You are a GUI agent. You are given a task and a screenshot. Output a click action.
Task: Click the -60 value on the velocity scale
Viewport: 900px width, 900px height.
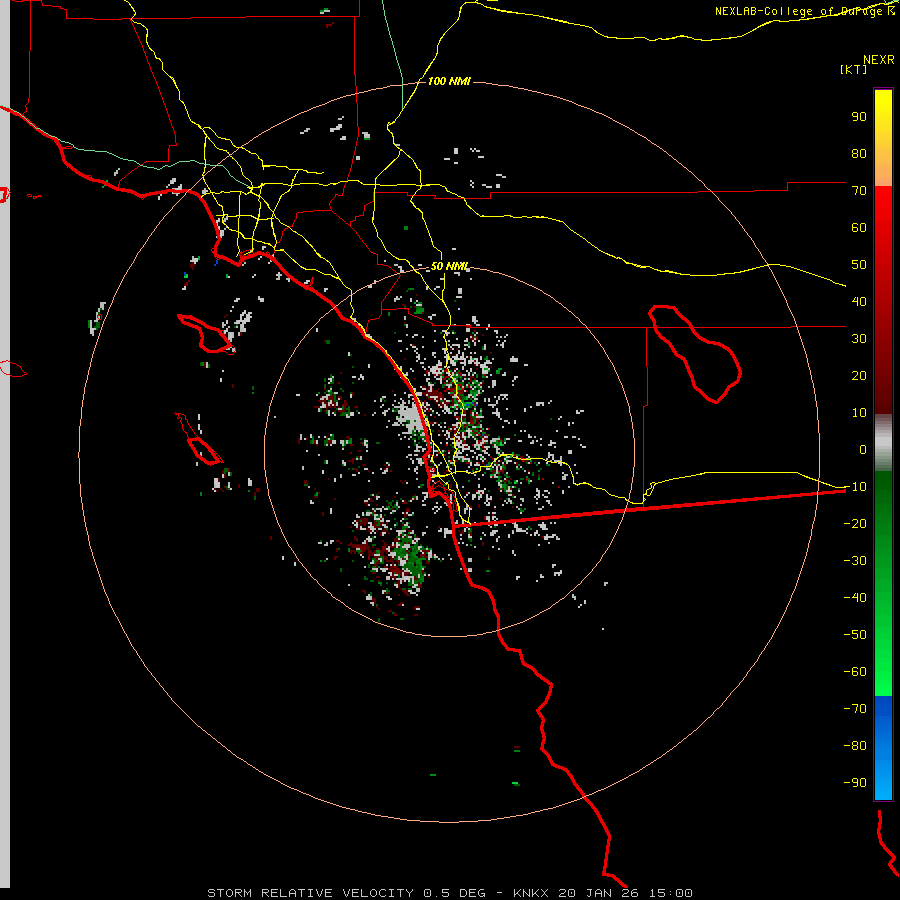[x=855, y=672]
